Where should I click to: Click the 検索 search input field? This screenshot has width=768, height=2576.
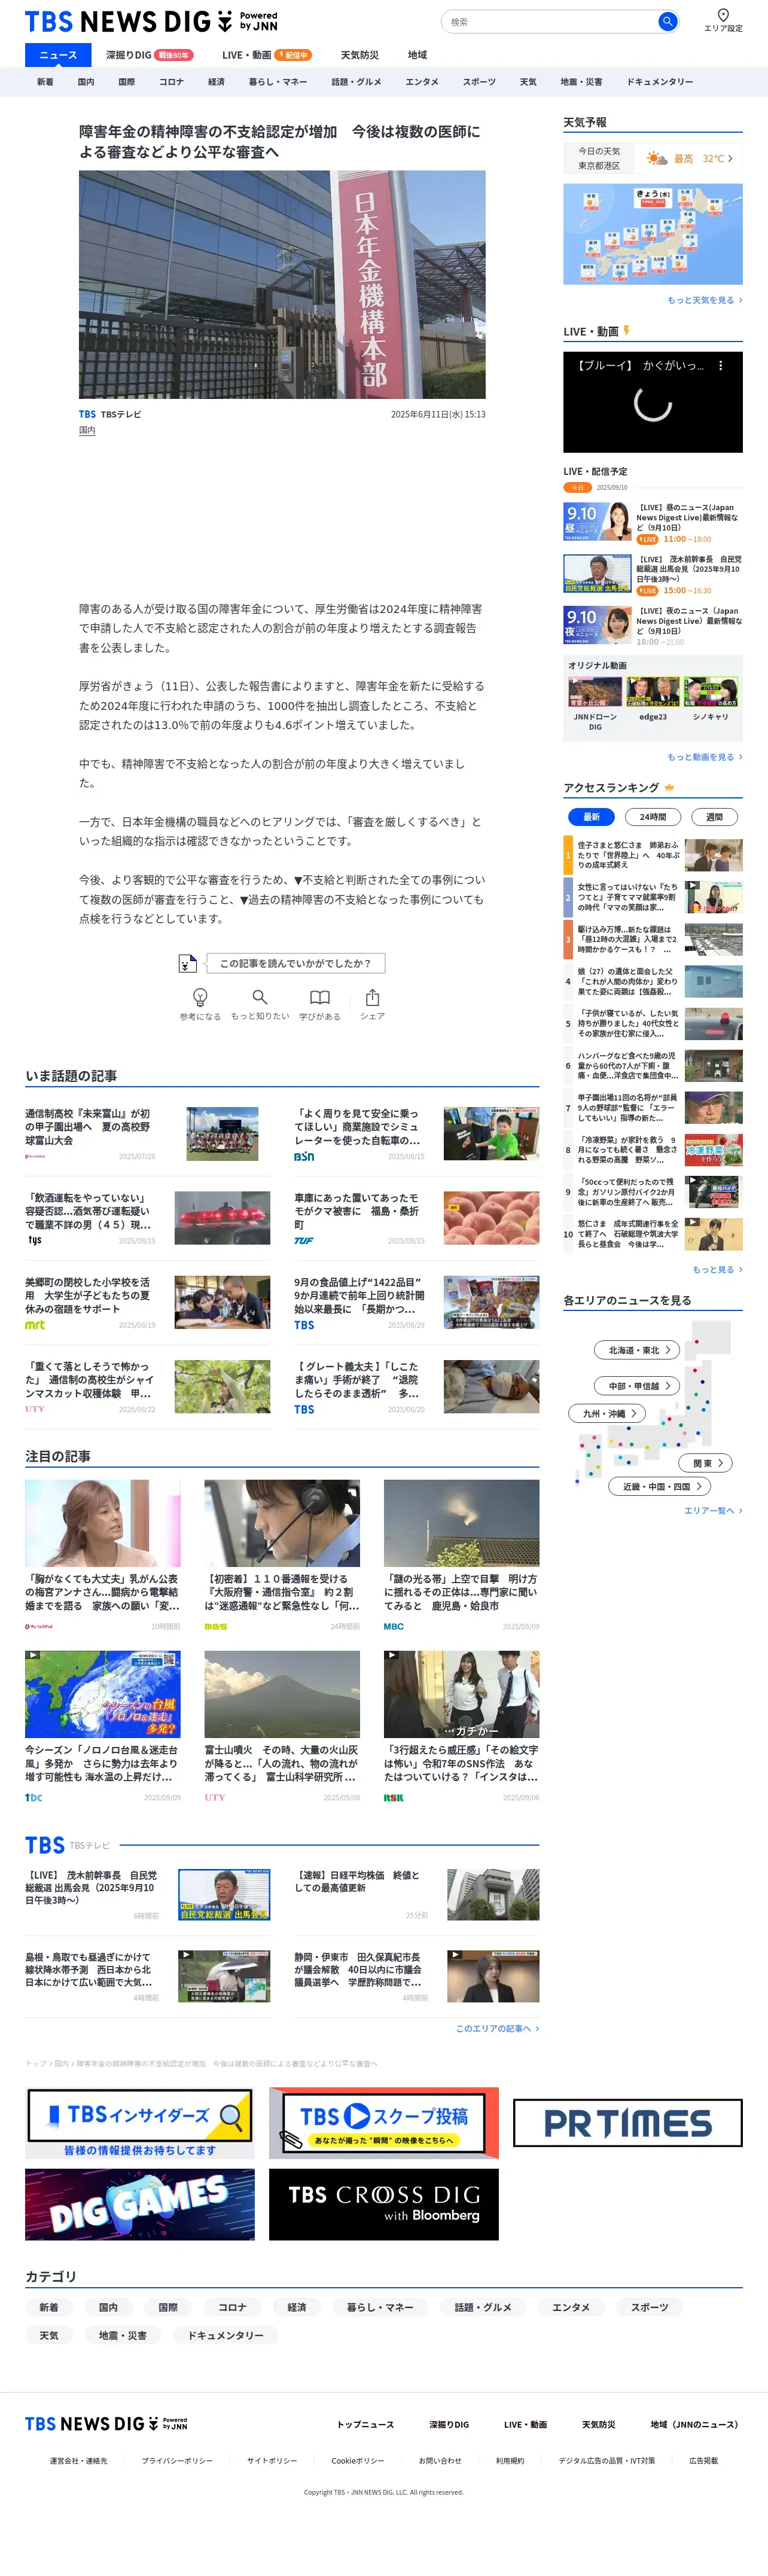click(550, 21)
